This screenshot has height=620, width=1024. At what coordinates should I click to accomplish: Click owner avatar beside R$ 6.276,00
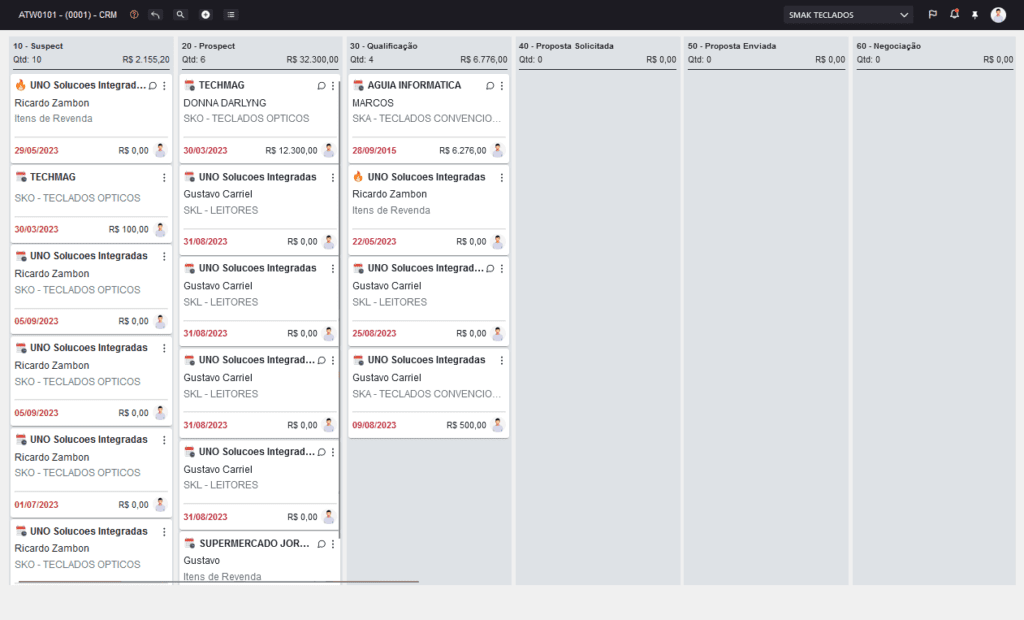pos(498,150)
